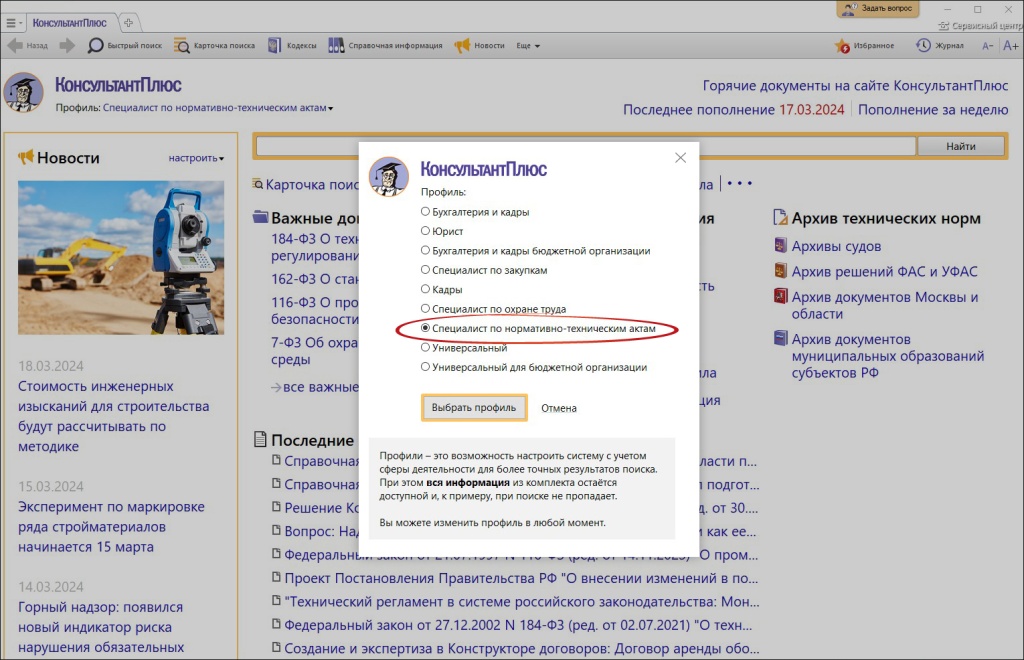Open Пополнение за неделю link
Screen dimensions: 1024x660
click(x=933, y=110)
